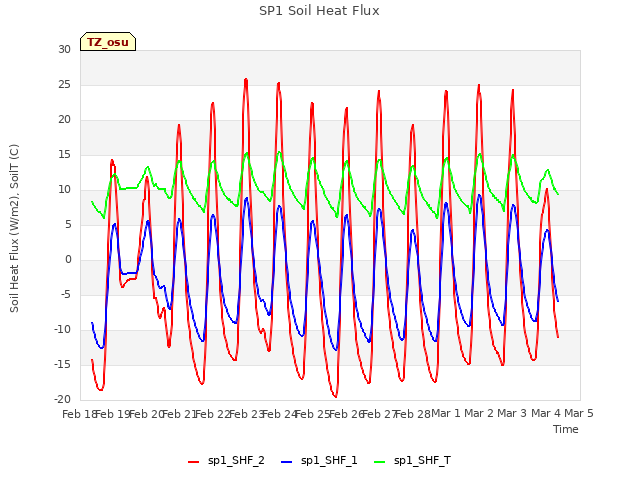Click the Mar 3 x-axis tick label
This screenshot has width=640, height=480.
pos(512,413)
